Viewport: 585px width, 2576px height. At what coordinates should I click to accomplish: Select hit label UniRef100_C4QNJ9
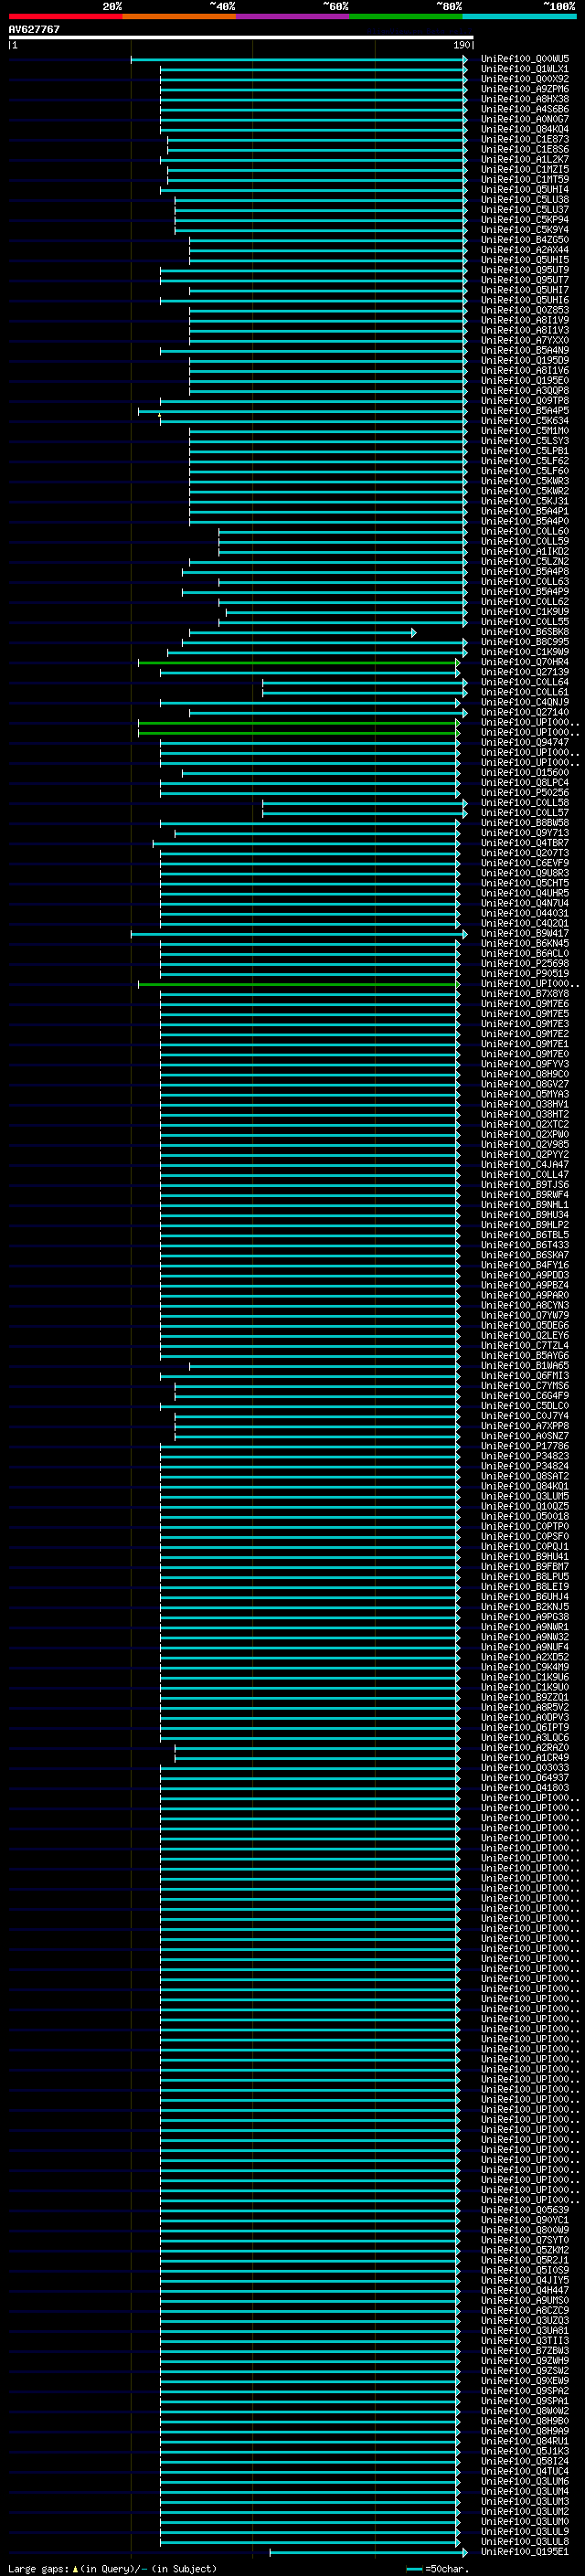click(525, 702)
